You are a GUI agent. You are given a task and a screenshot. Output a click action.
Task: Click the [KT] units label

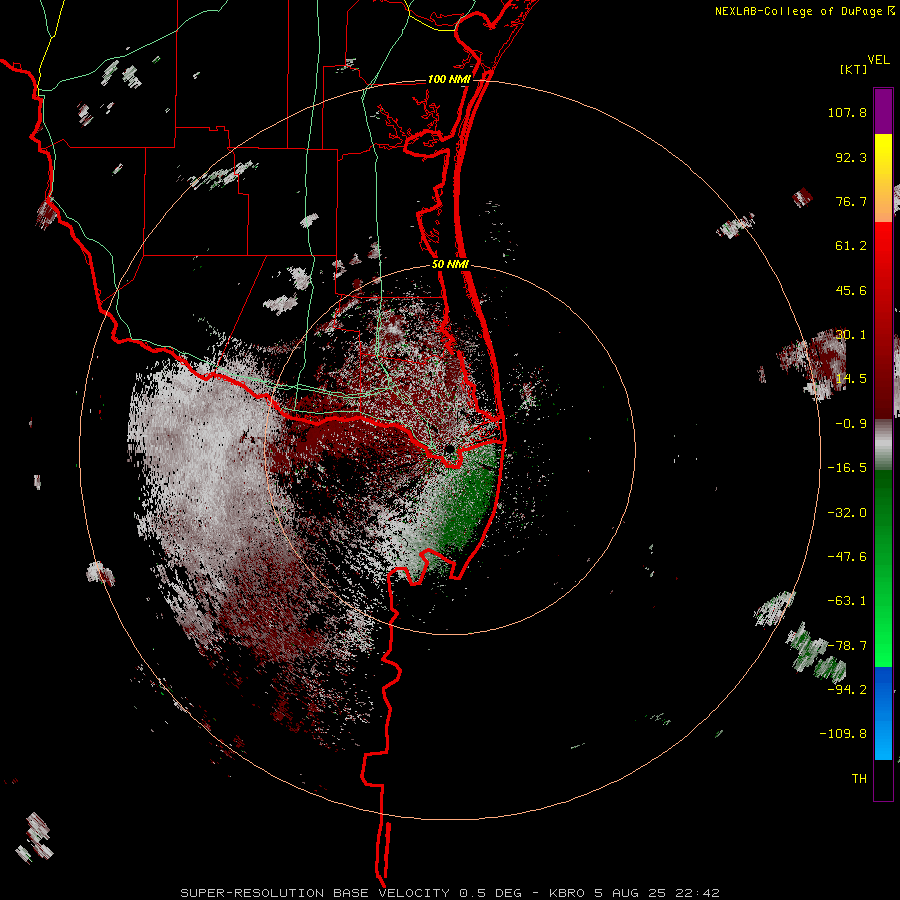pyautogui.click(x=853, y=69)
